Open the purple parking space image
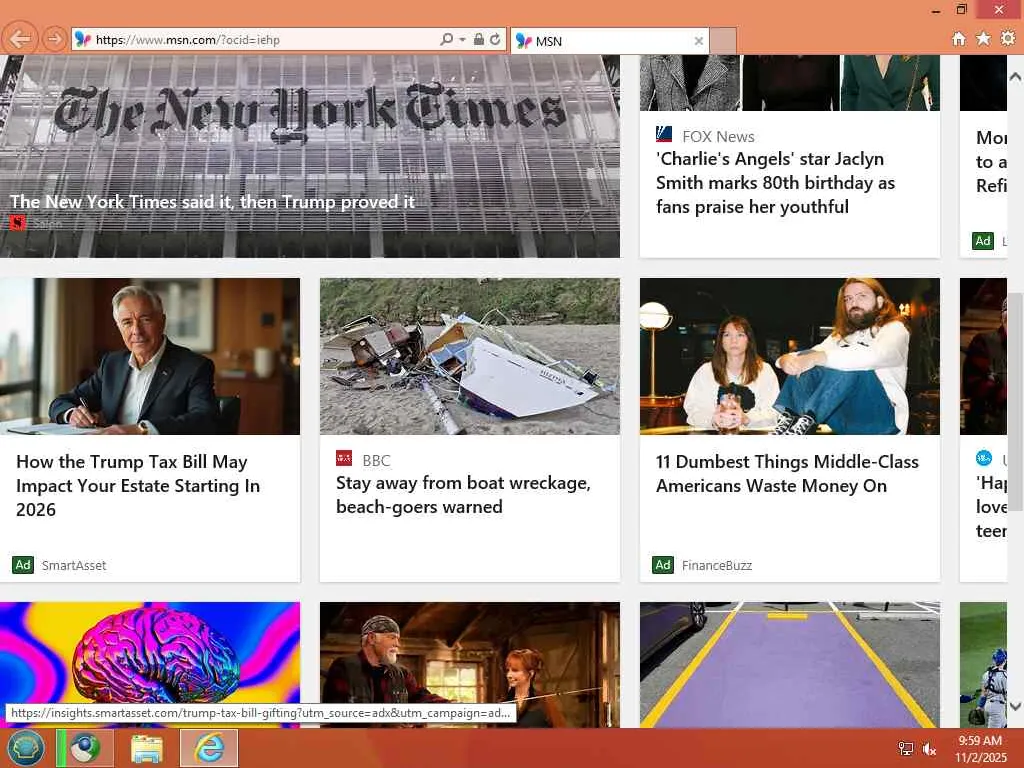Image resolution: width=1024 pixels, height=768 pixels. point(790,665)
